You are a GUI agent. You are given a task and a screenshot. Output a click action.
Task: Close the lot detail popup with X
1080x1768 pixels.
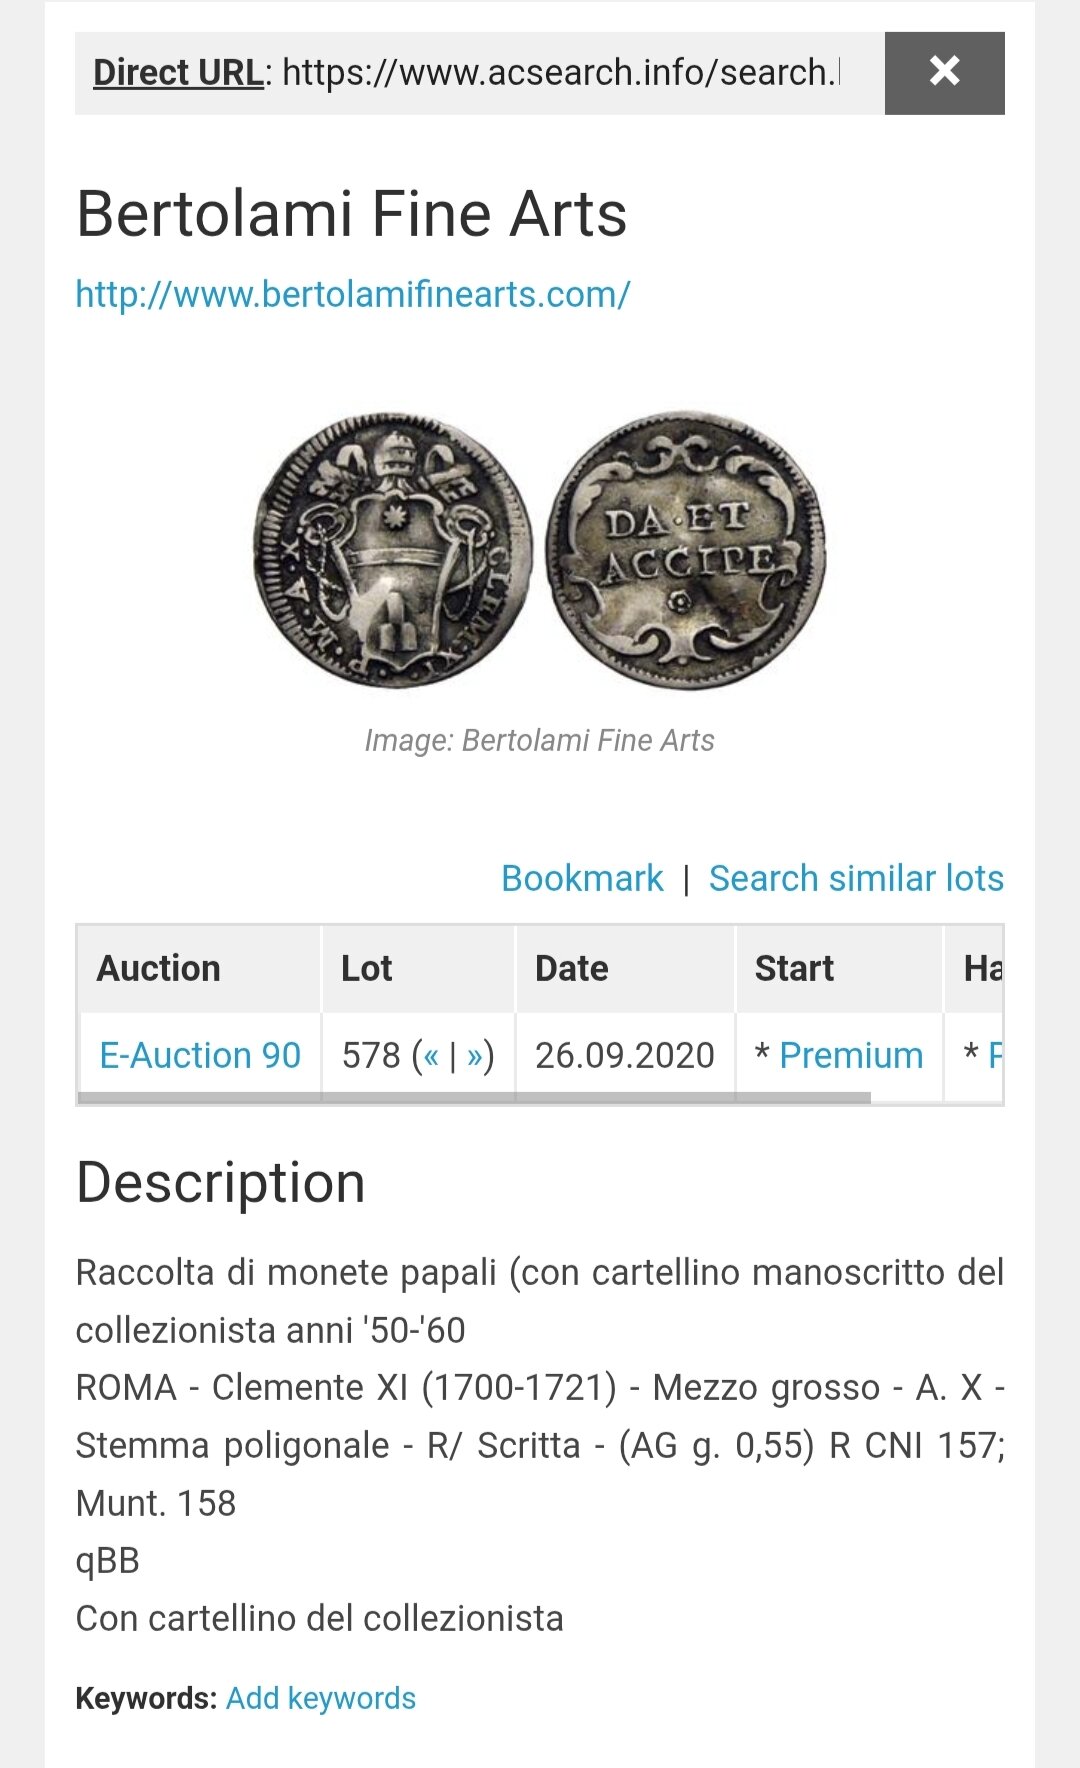944,72
